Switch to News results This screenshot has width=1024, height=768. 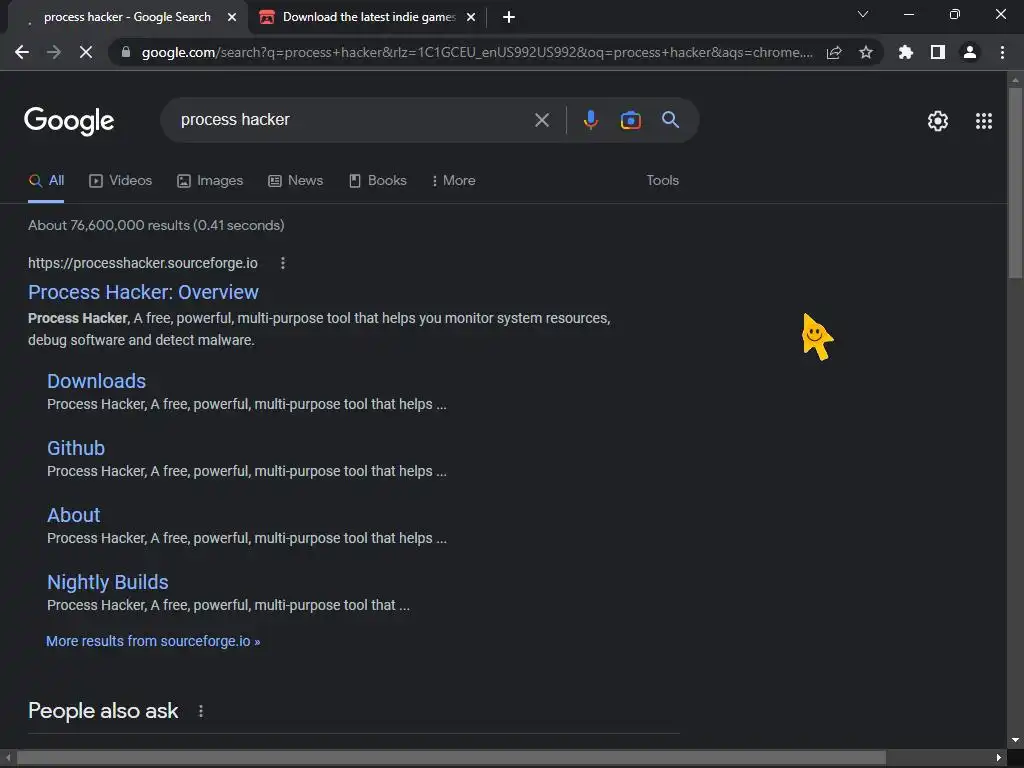pyautogui.click(x=295, y=181)
